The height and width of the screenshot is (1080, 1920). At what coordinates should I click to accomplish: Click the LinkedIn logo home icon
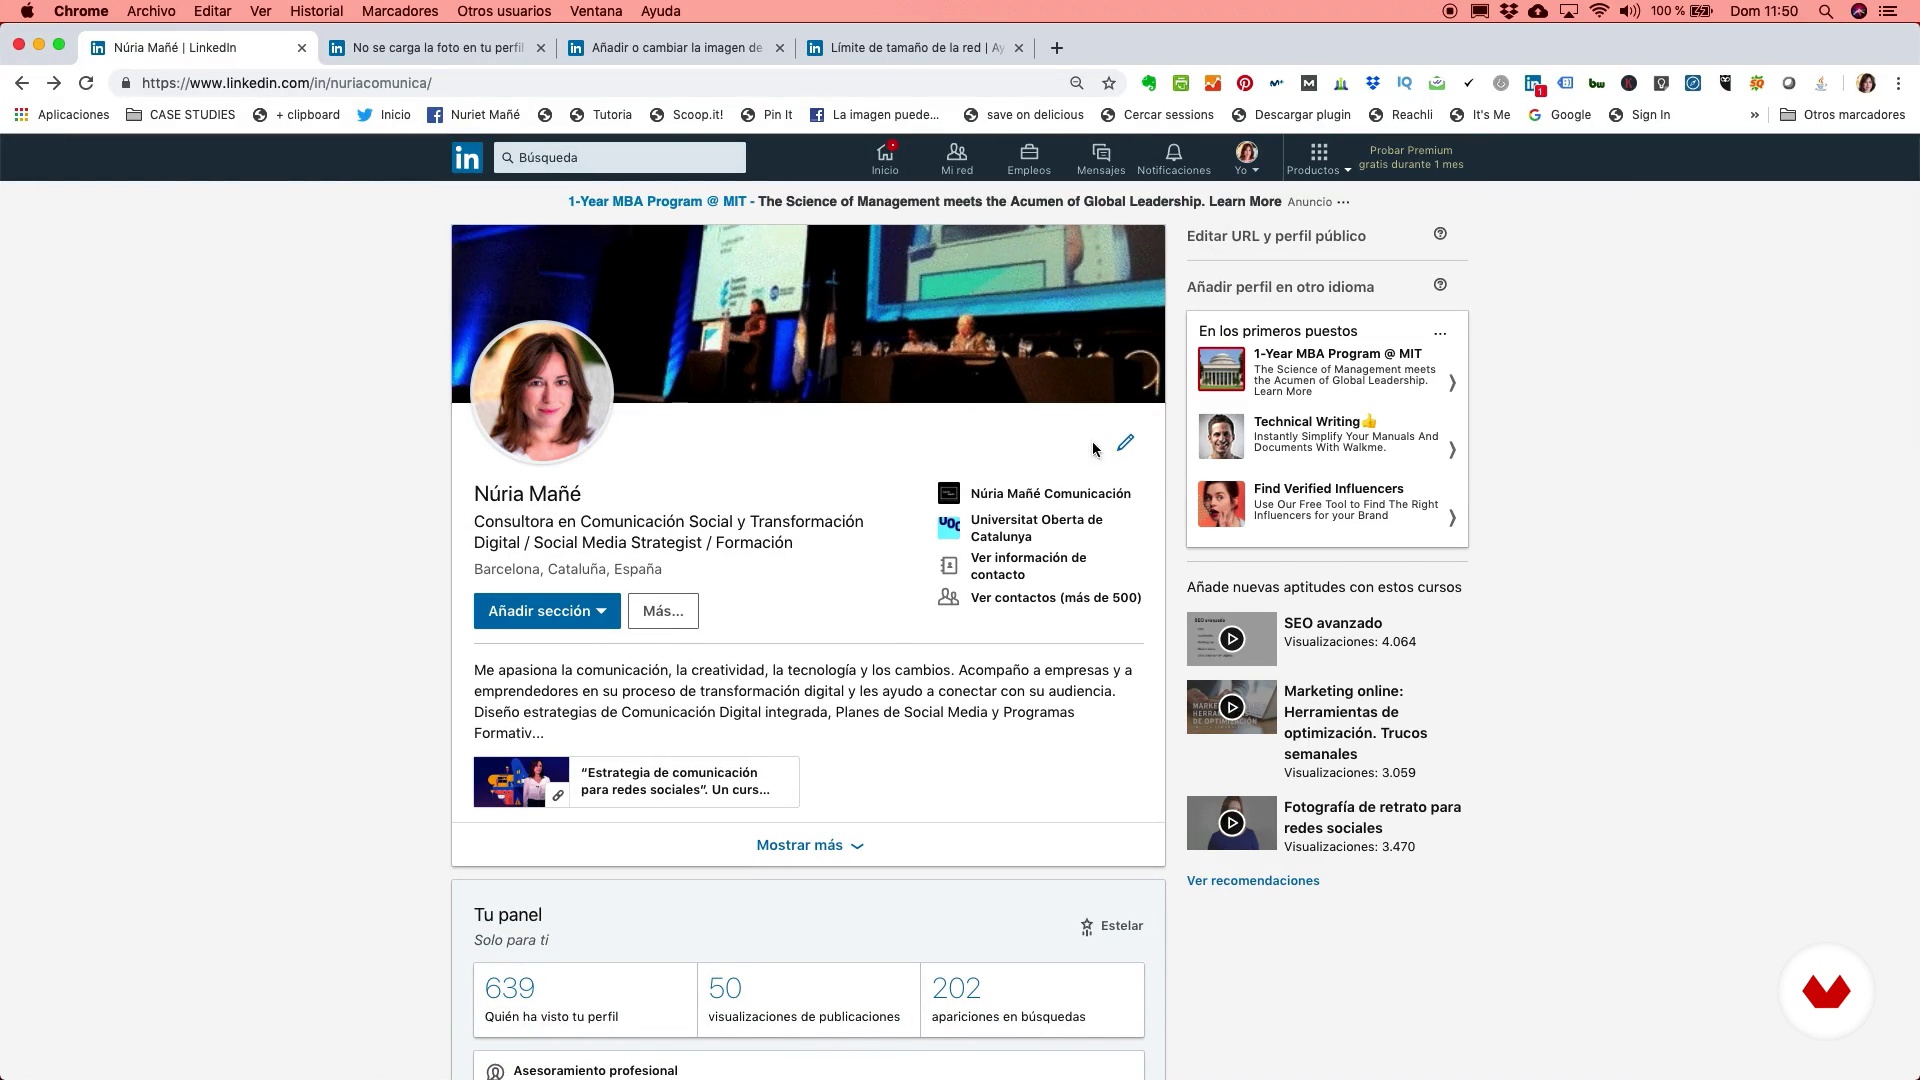[467, 158]
